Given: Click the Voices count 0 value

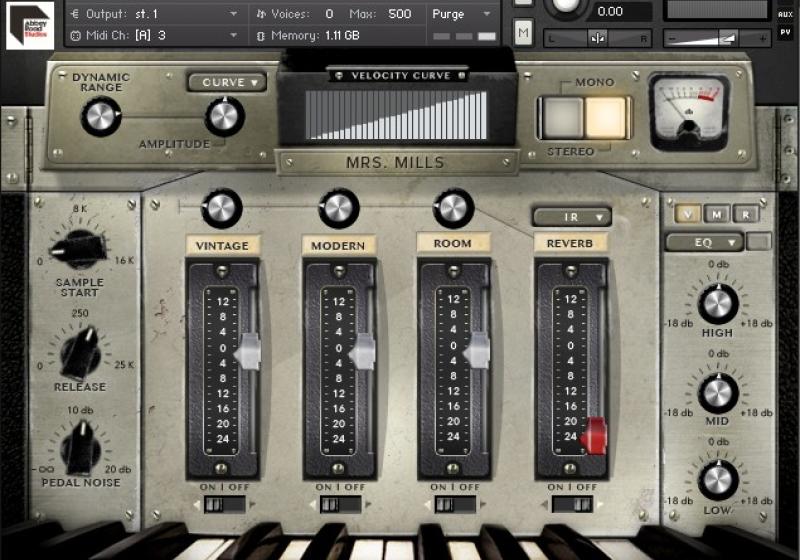Looking at the screenshot, I should click(x=330, y=14).
